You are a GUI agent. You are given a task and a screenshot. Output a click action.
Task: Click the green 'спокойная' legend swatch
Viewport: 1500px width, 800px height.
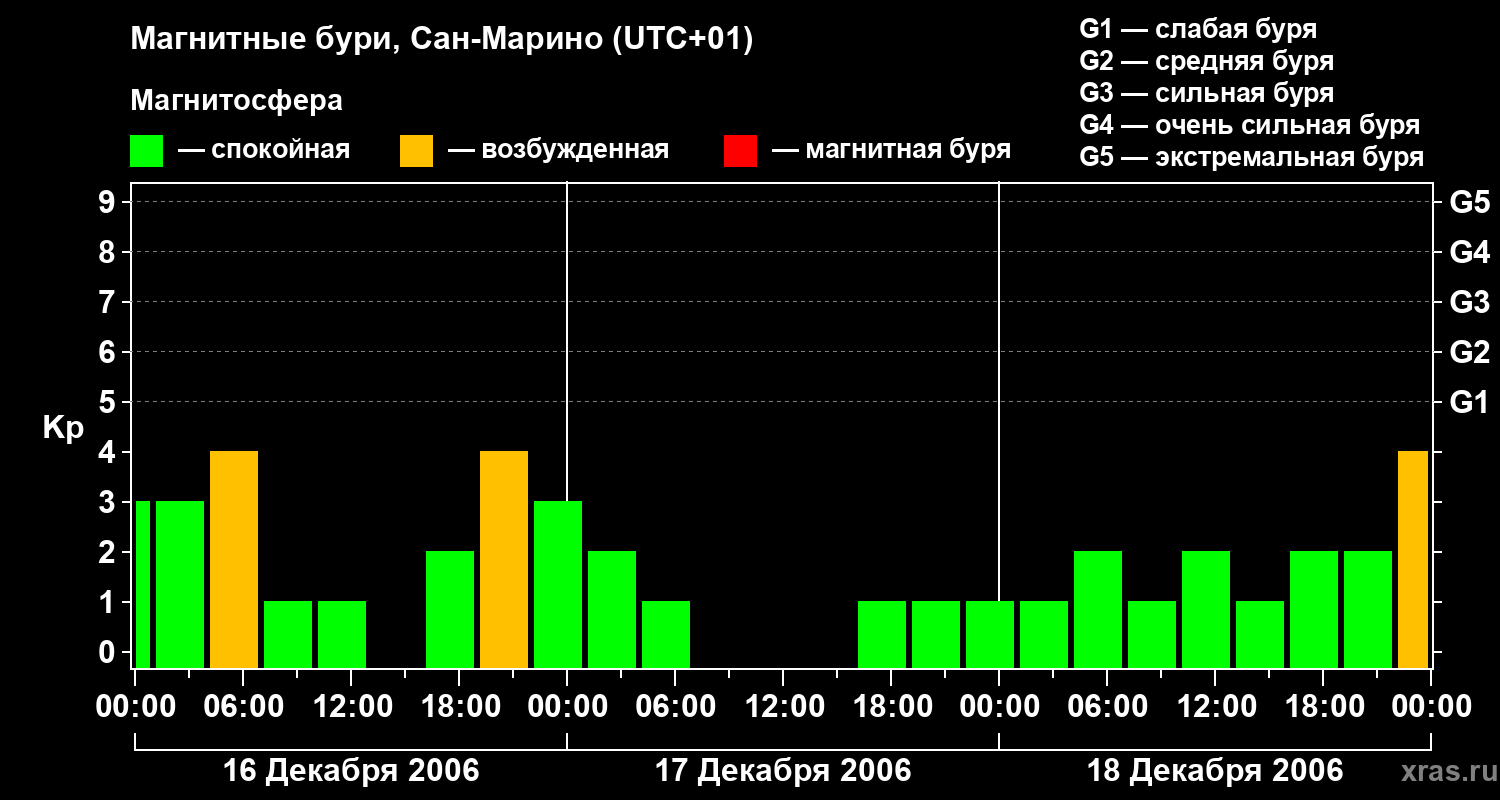[x=147, y=151]
